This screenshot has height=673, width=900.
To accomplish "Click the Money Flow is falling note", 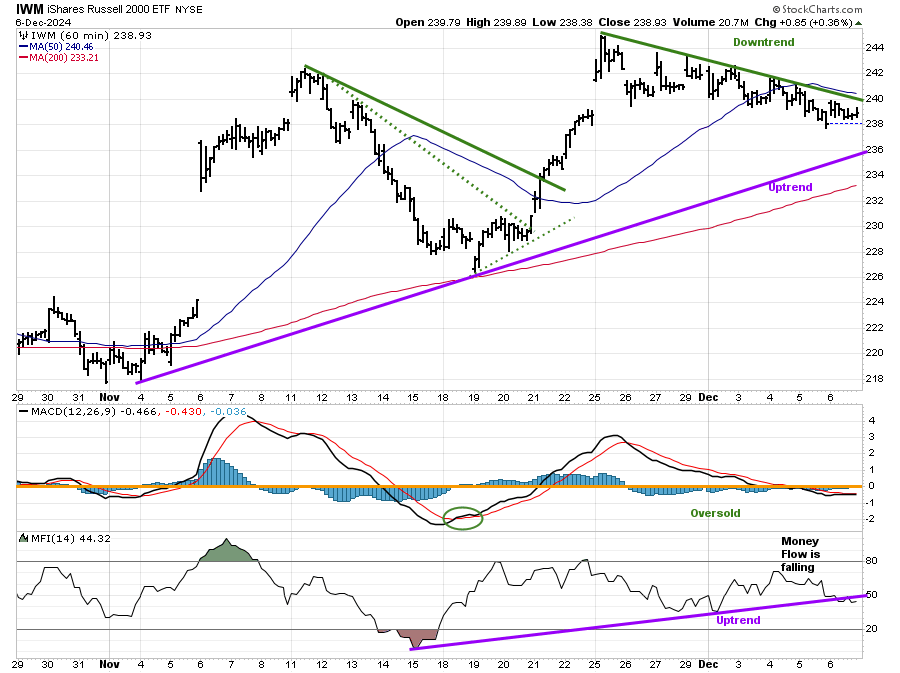I will 800,554.
